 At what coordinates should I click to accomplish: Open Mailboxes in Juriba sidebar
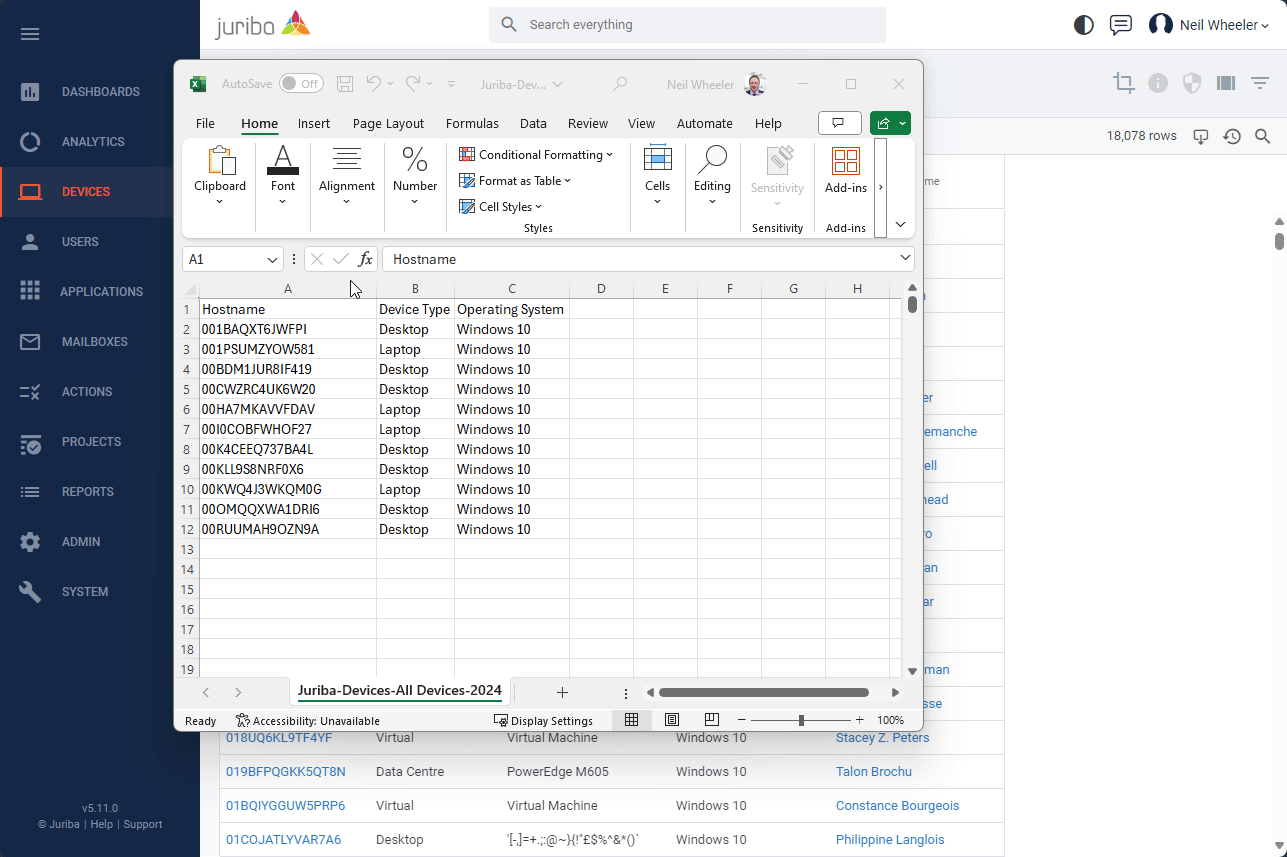100,342
